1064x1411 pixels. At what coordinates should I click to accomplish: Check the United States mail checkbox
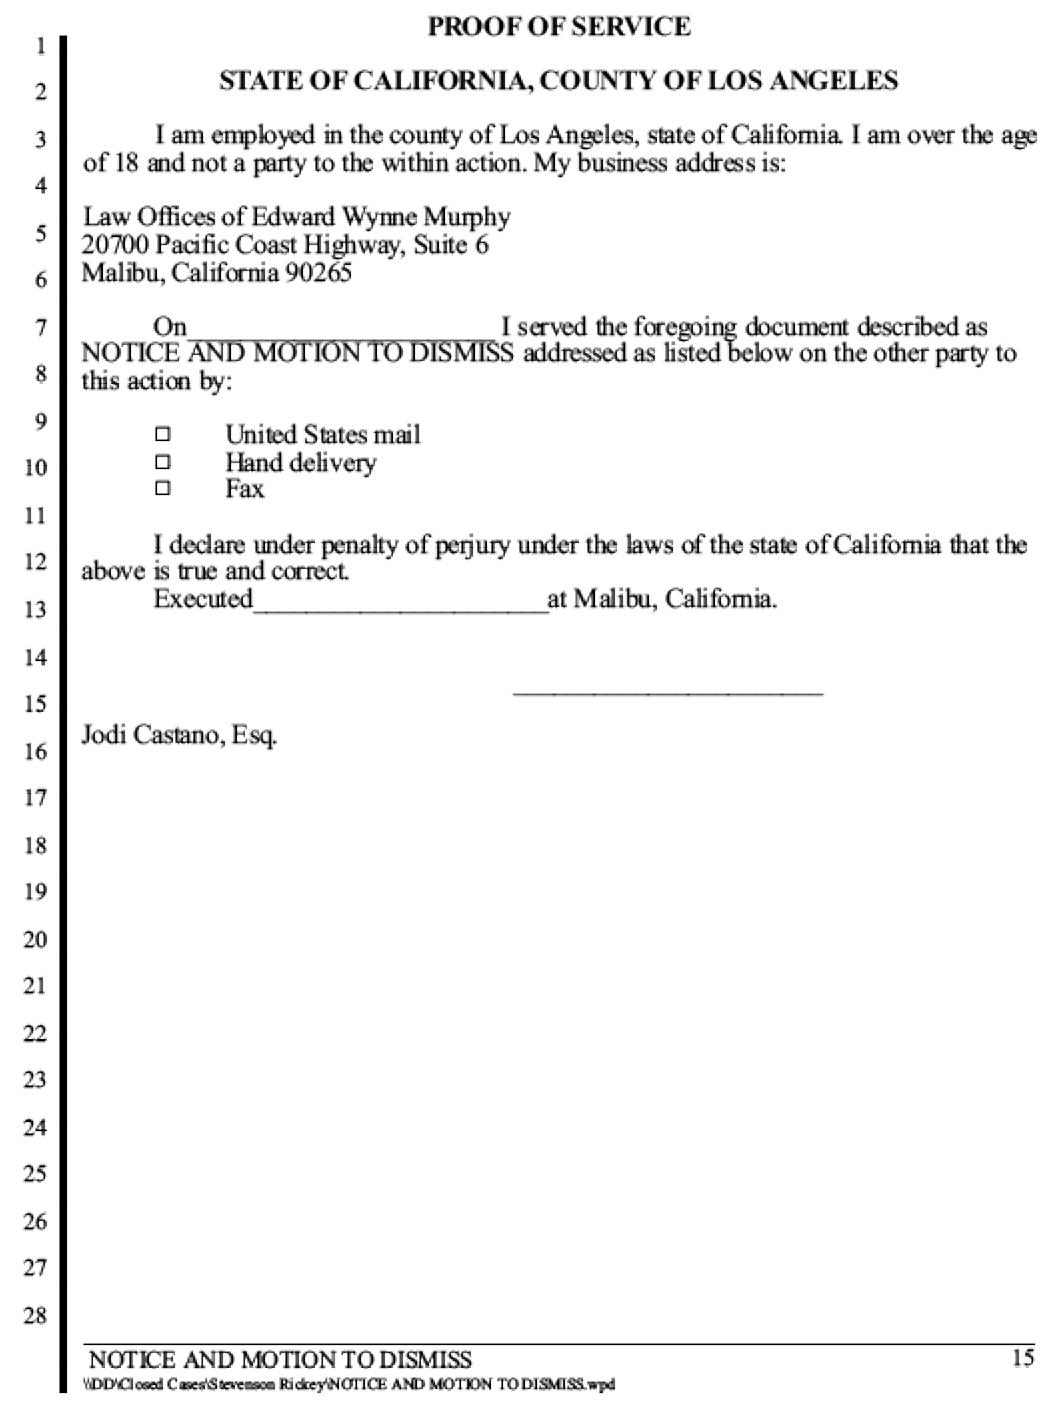click(x=163, y=435)
